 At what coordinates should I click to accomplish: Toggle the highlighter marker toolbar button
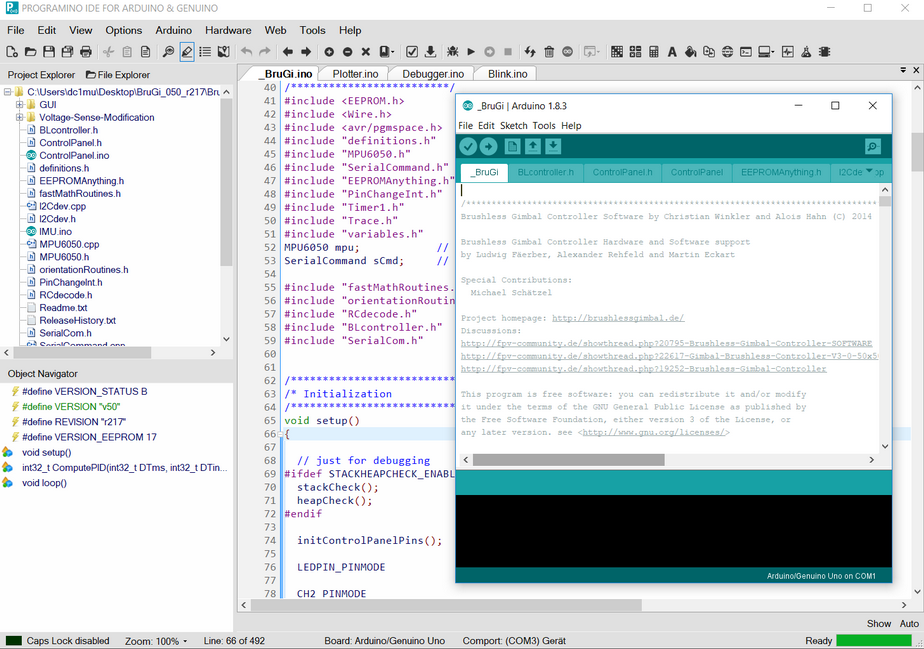click(x=187, y=52)
